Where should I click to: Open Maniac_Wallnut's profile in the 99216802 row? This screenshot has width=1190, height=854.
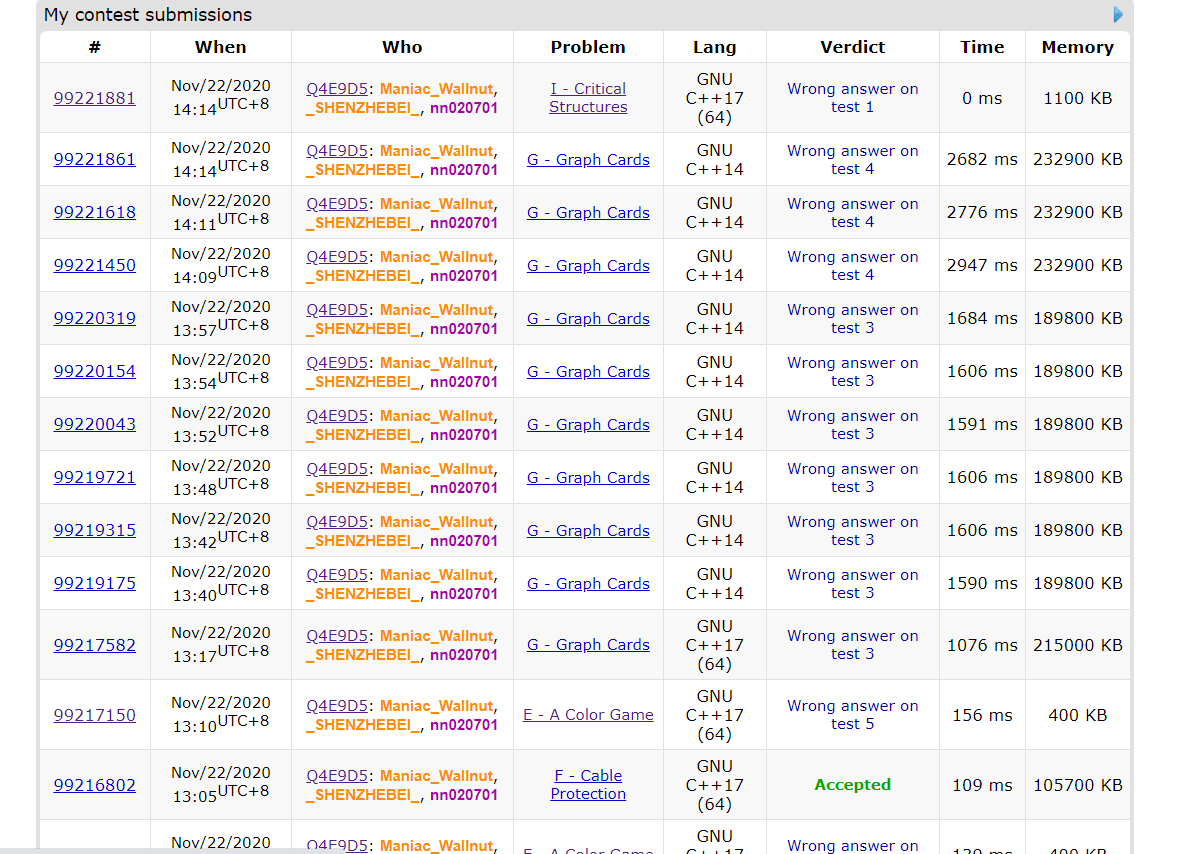436,776
